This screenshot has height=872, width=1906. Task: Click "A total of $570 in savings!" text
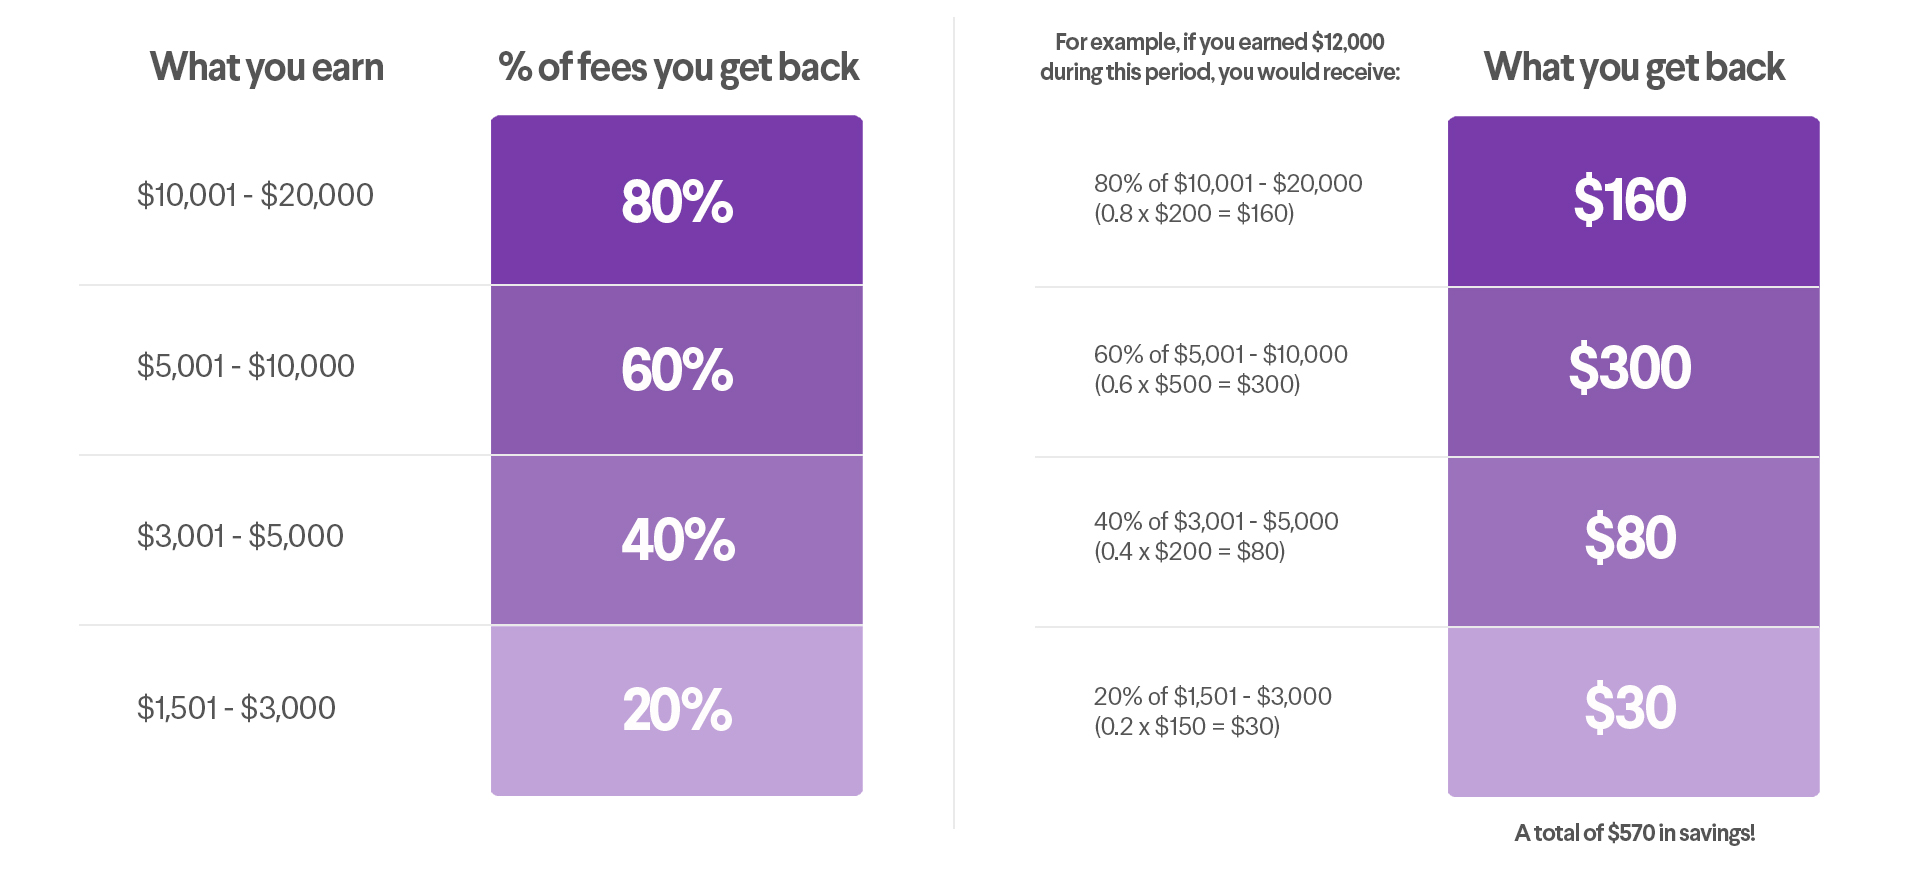coord(1634,833)
